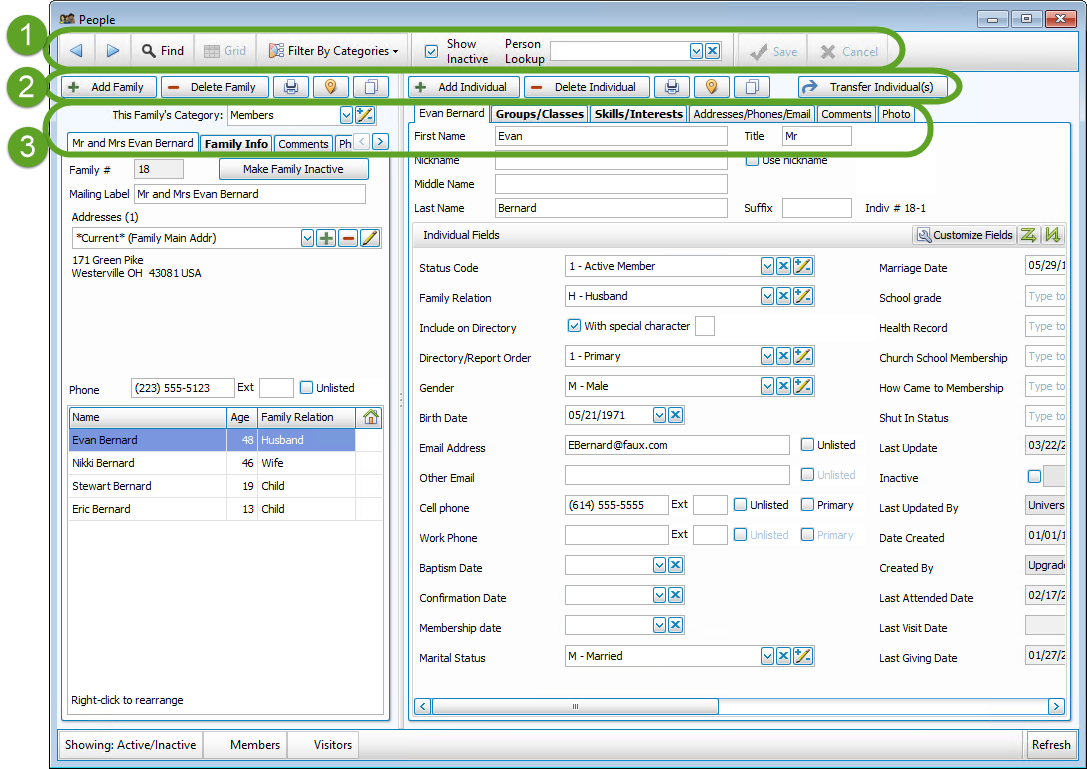
Task: Click the horizontal scrollbar in Individual Fields
Action: click(x=575, y=706)
